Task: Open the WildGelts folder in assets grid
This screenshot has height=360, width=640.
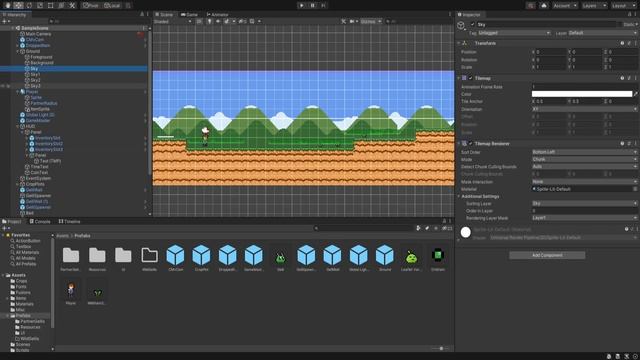Action: click(x=149, y=255)
